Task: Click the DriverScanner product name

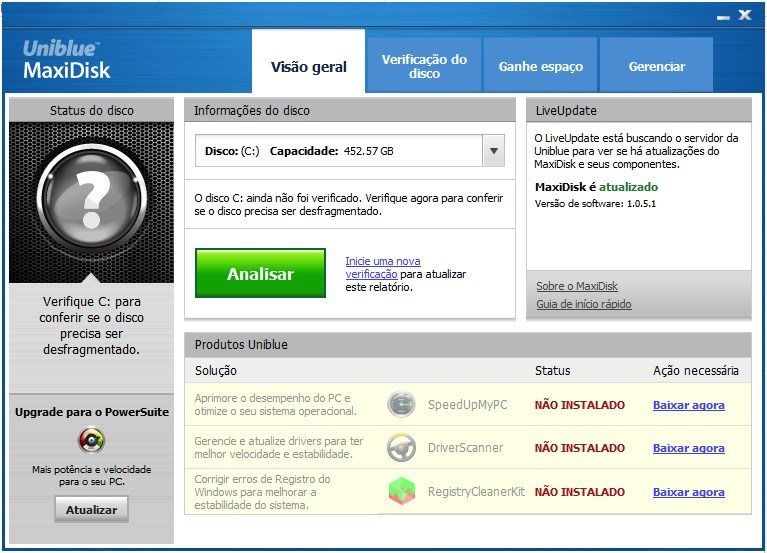Action: click(465, 447)
